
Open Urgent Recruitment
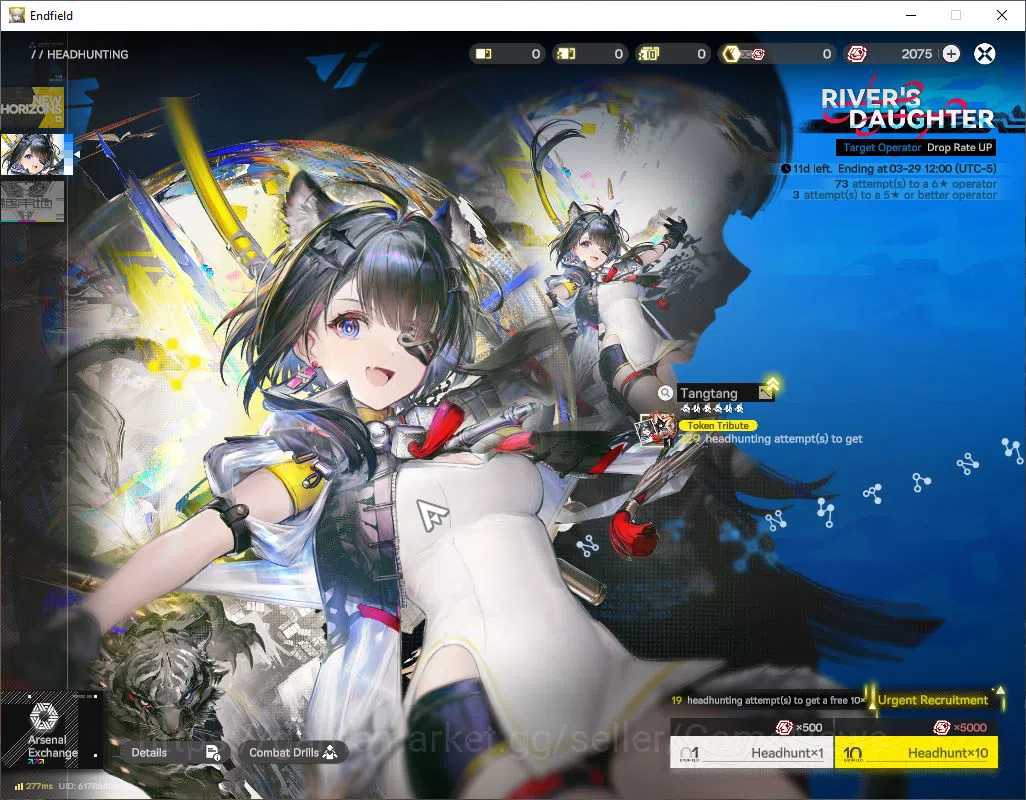[x=932, y=700]
